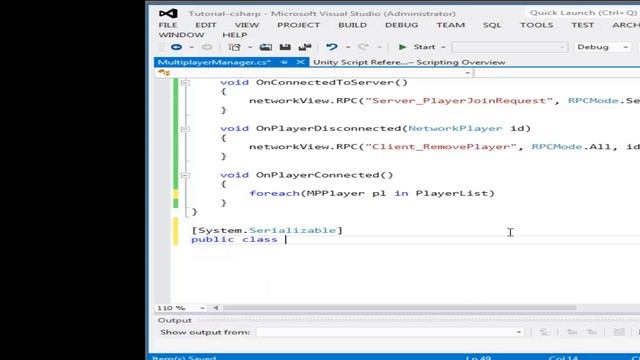Click PlayerList identifier in foreach line

(451, 193)
